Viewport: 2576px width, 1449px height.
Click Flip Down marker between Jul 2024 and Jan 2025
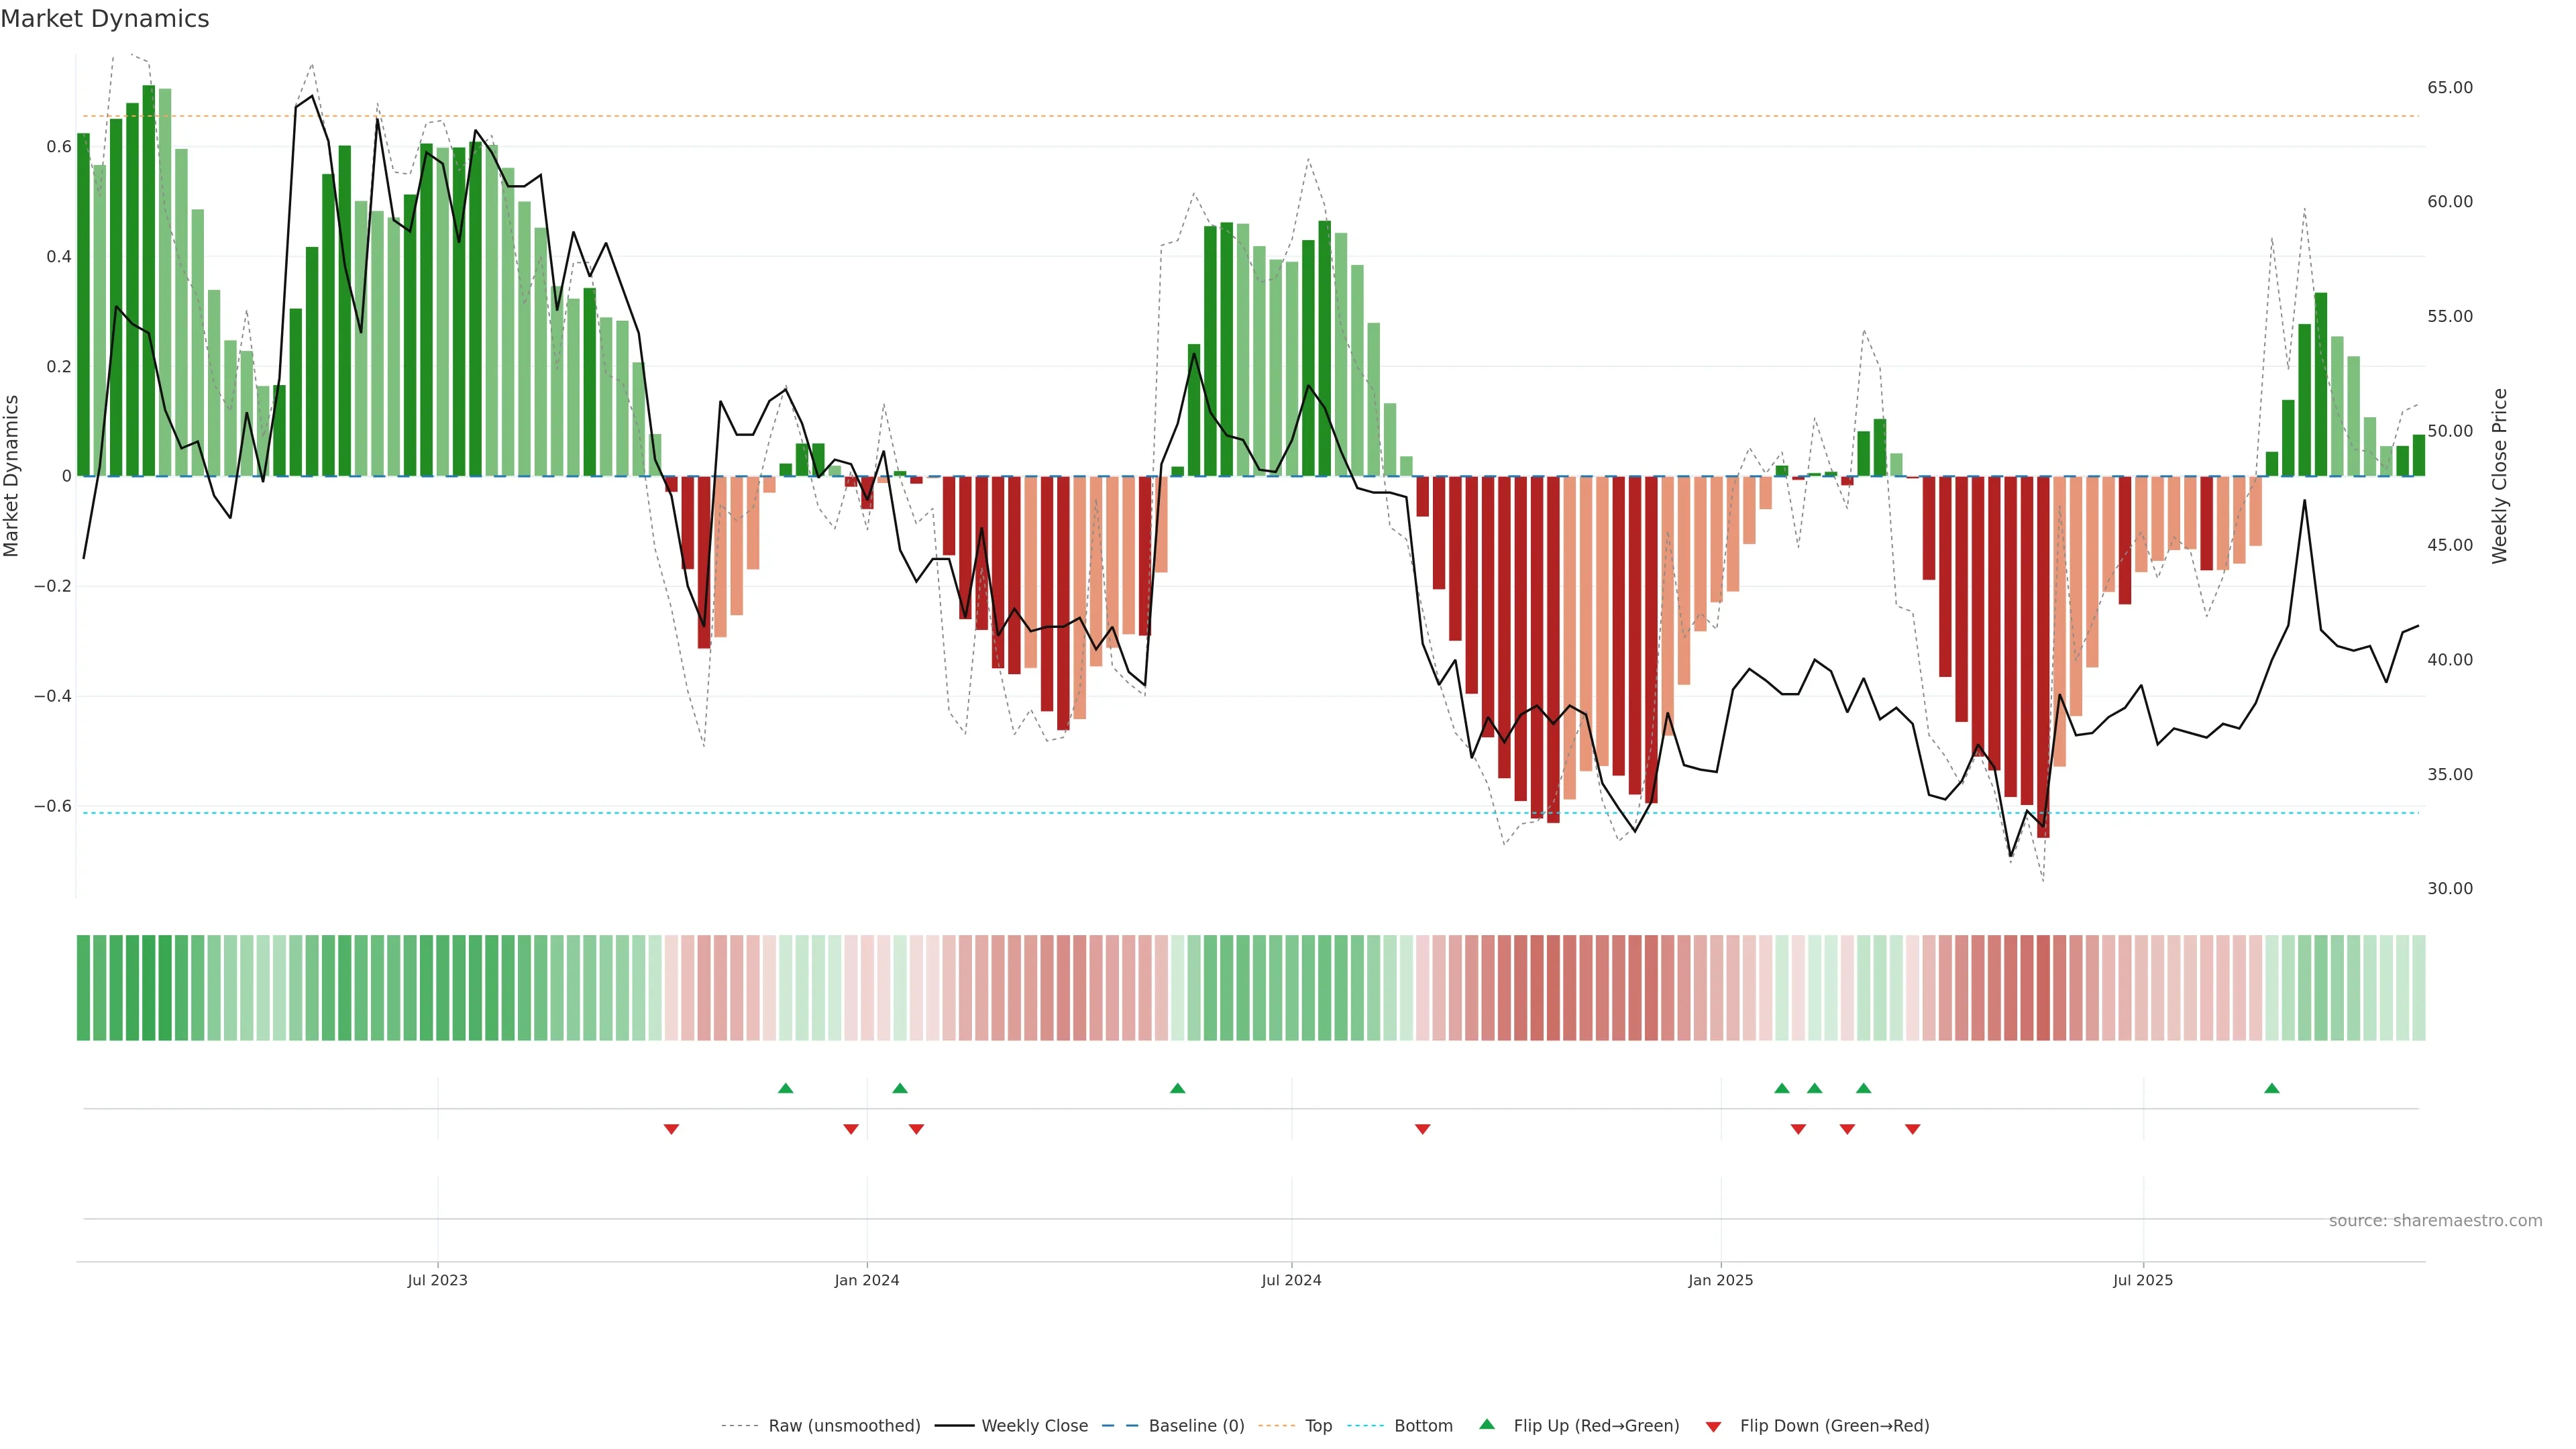(x=1422, y=1129)
